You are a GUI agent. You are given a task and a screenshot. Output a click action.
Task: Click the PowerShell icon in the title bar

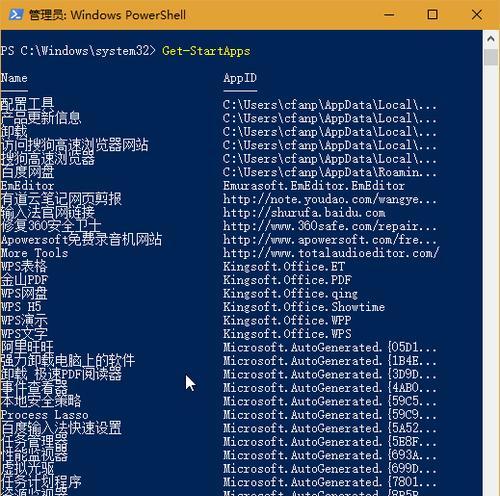pos(16,15)
